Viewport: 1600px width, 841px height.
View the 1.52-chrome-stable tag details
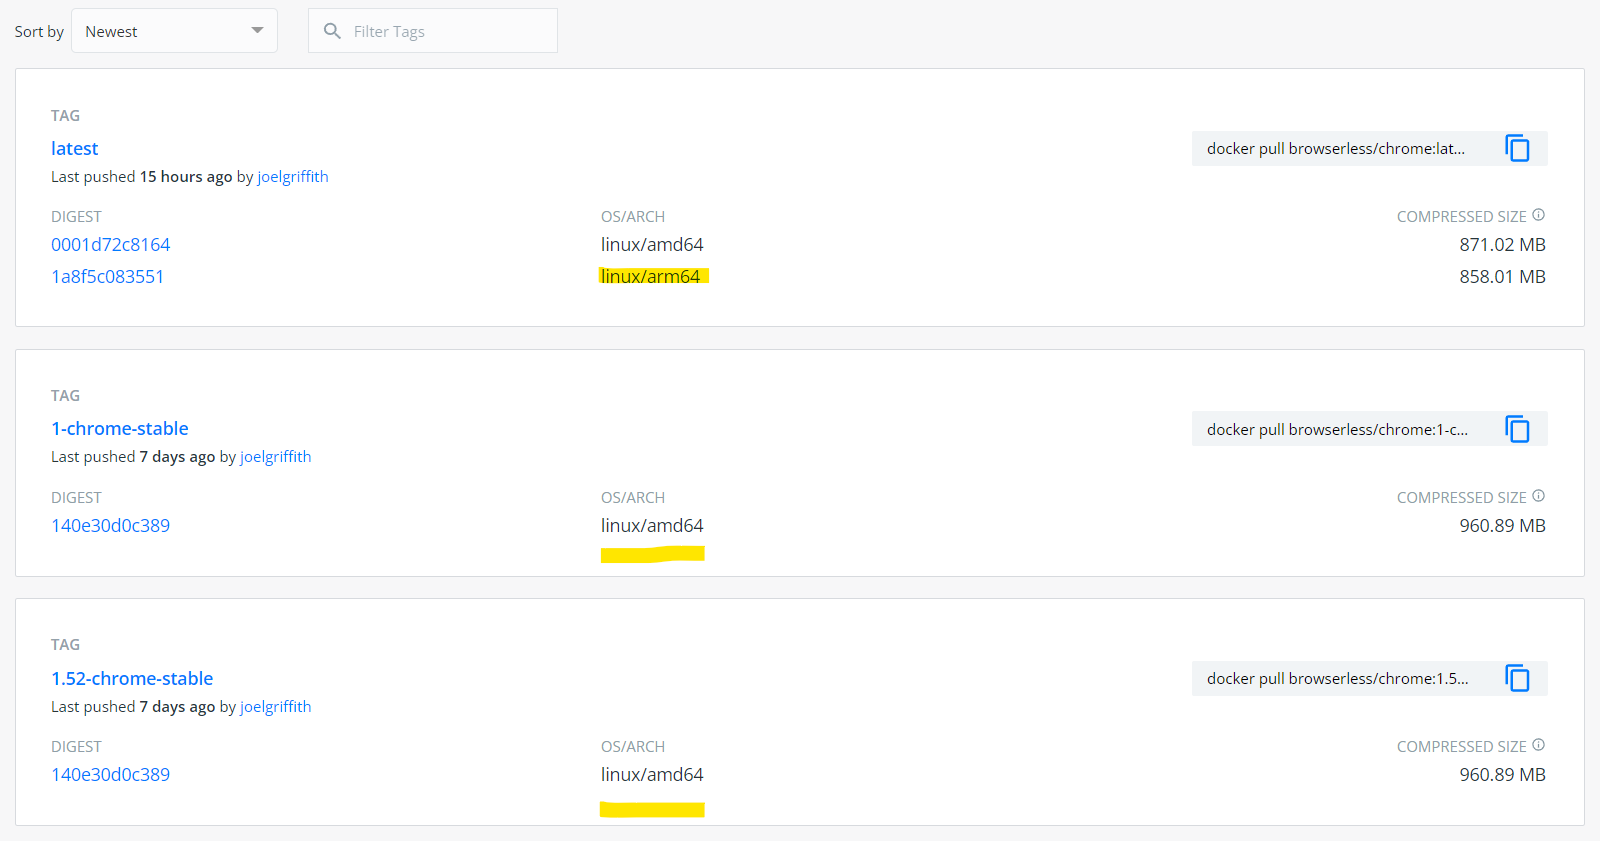(x=132, y=678)
